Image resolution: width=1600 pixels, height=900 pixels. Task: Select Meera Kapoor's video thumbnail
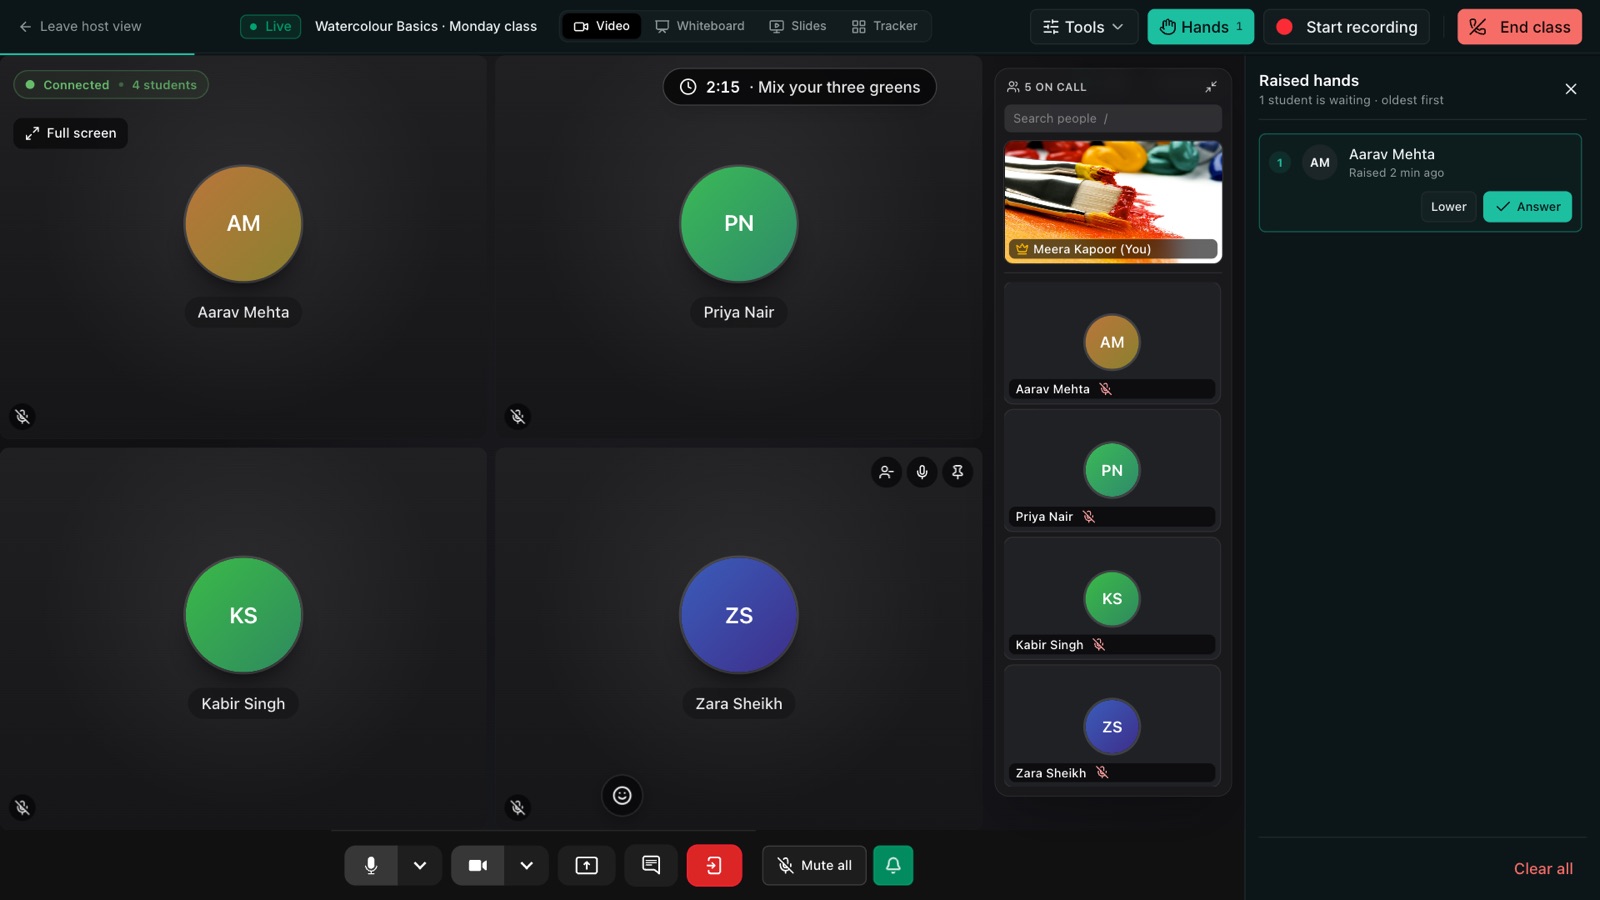tap(1113, 202)
